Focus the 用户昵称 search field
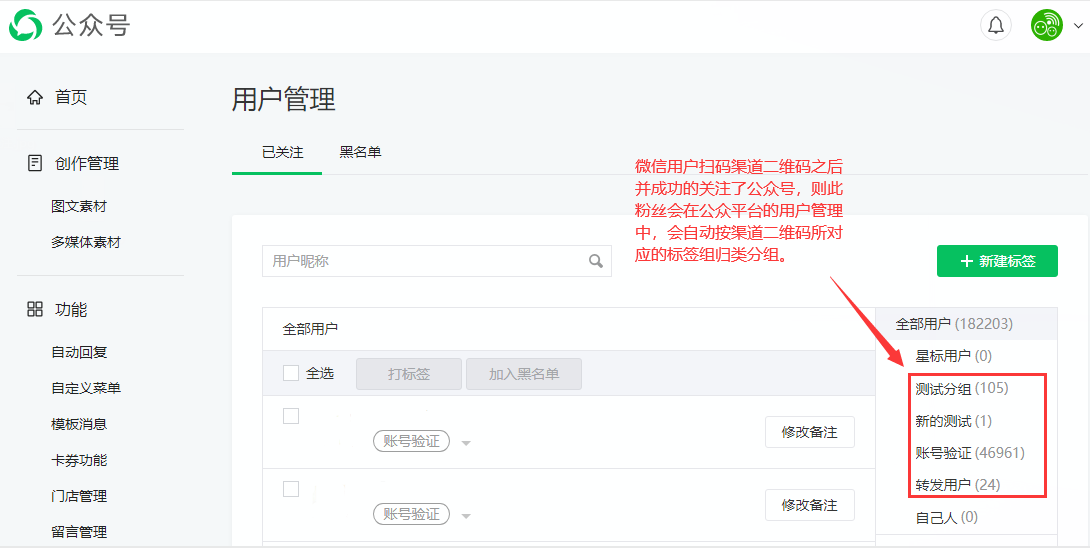 point(425,261)
